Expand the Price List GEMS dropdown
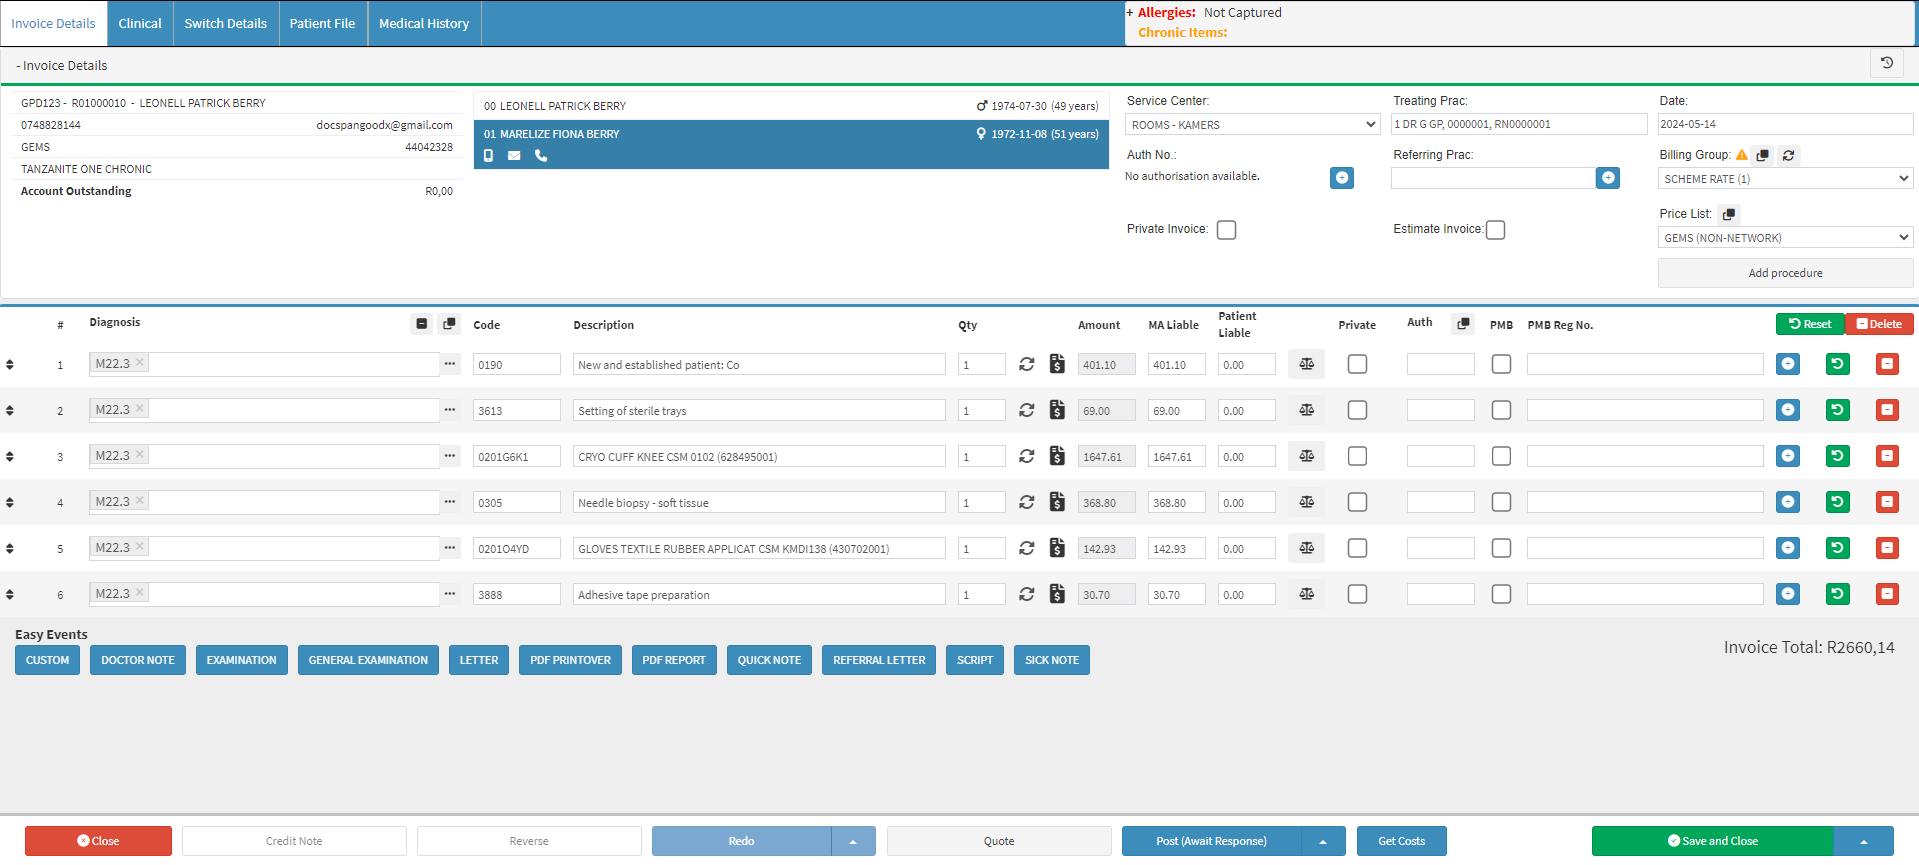 click(1785, 238)
